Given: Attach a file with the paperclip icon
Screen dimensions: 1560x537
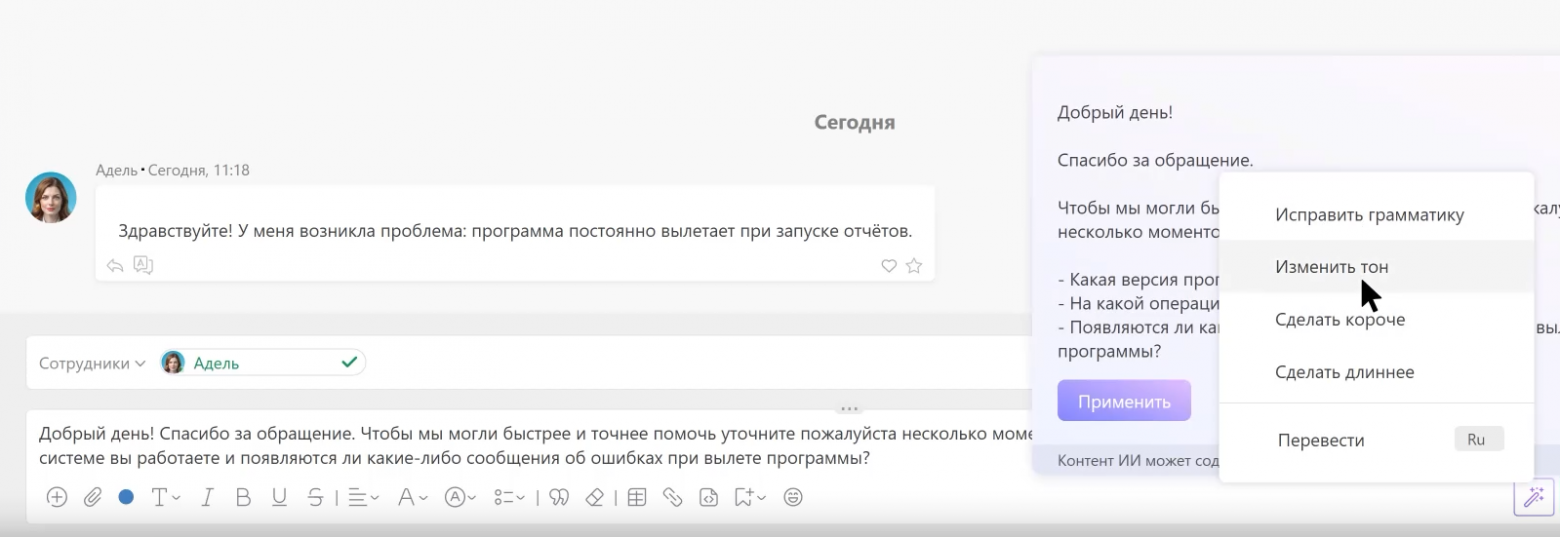Looking at the screenshot, I should tap(92, 497).
